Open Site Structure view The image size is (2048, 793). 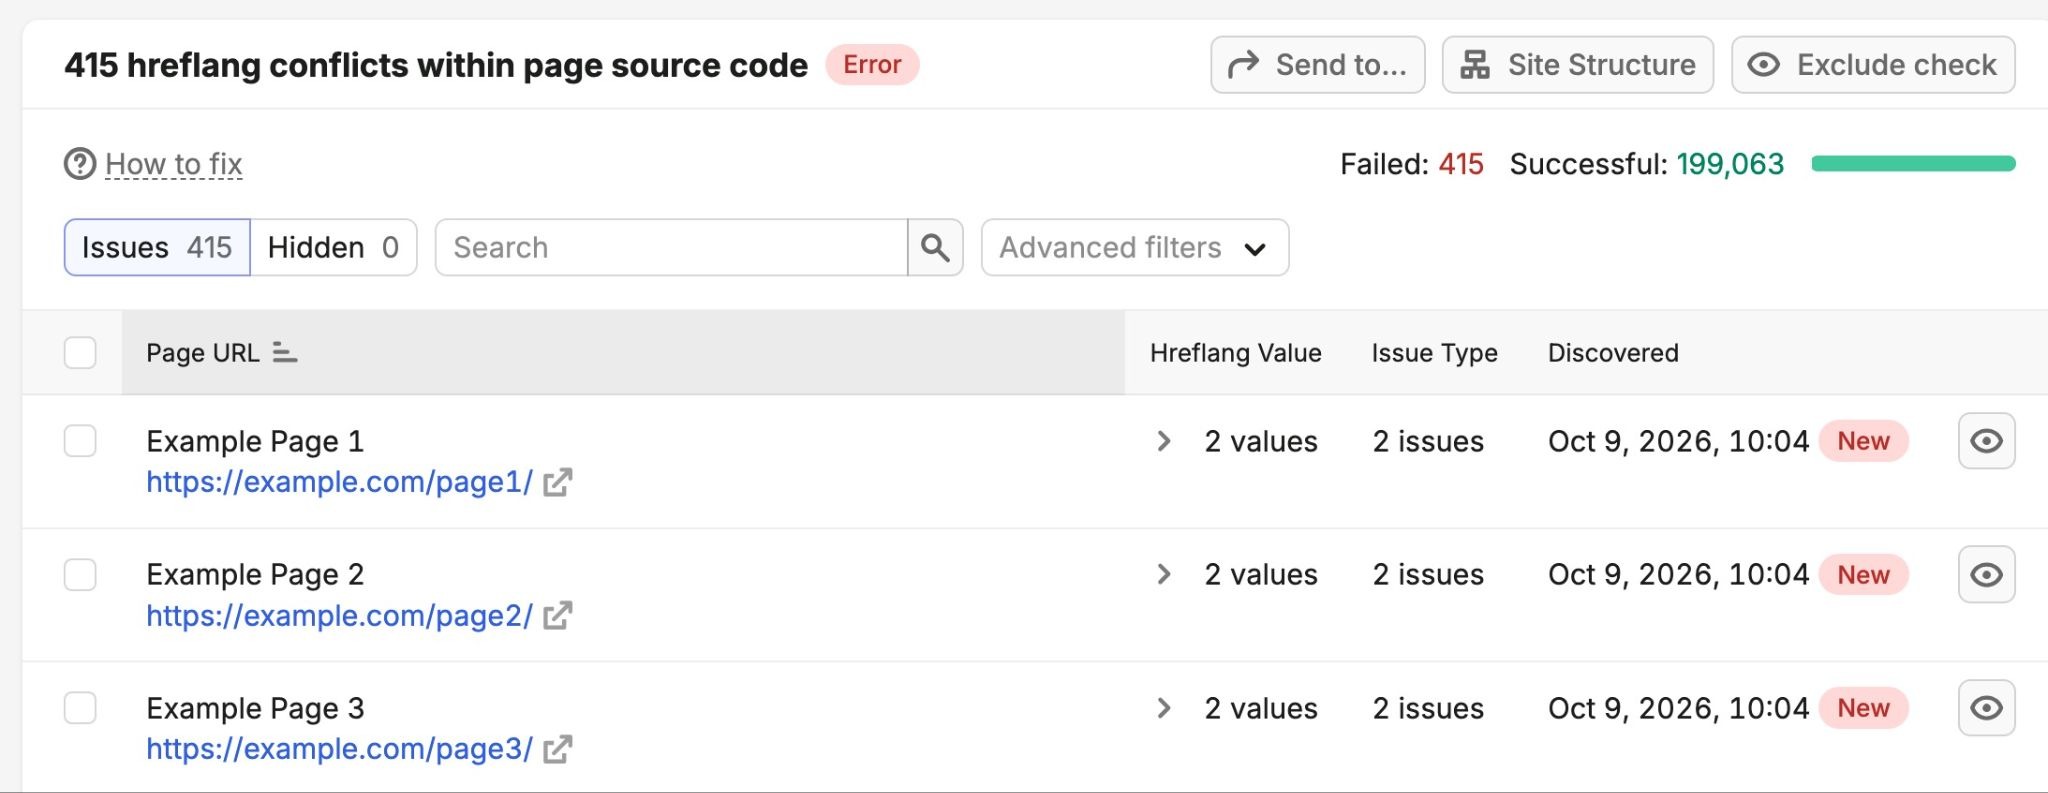(1578, 65)
